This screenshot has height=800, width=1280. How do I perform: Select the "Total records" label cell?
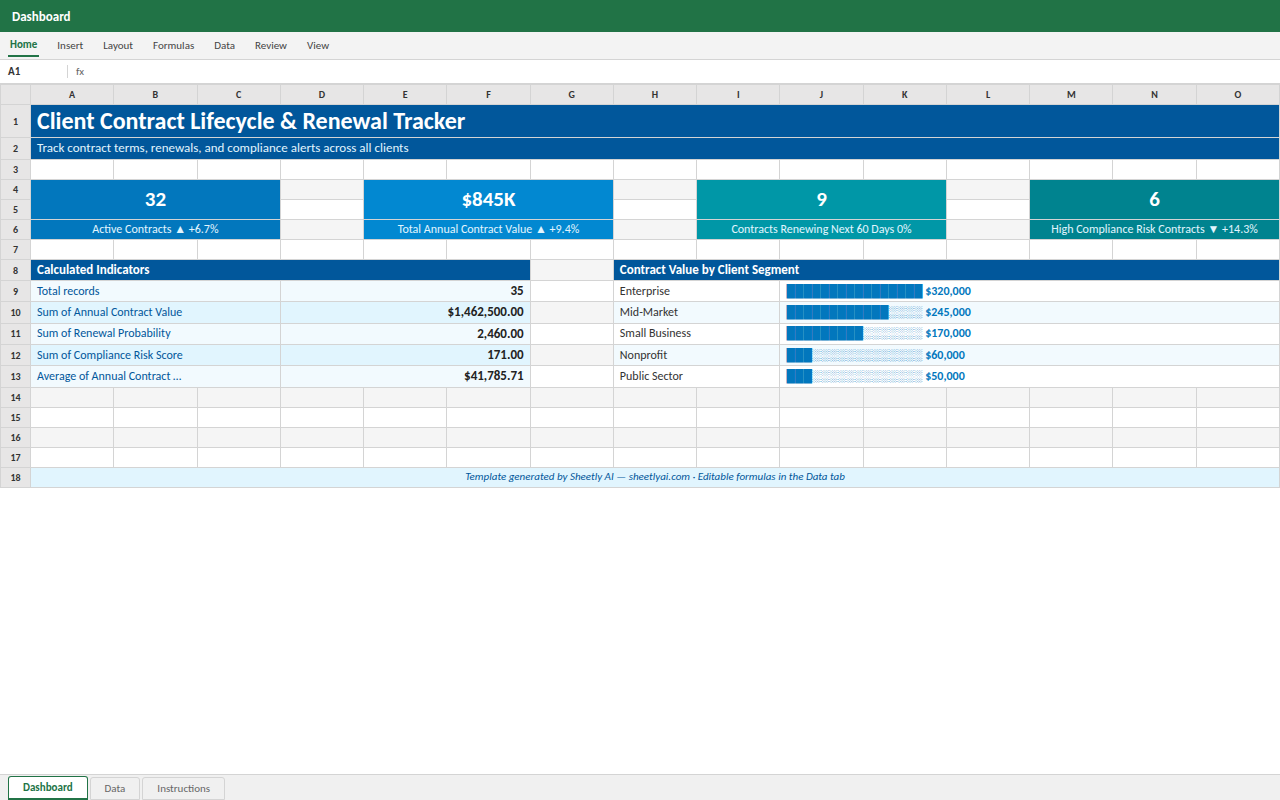(156, 291)
